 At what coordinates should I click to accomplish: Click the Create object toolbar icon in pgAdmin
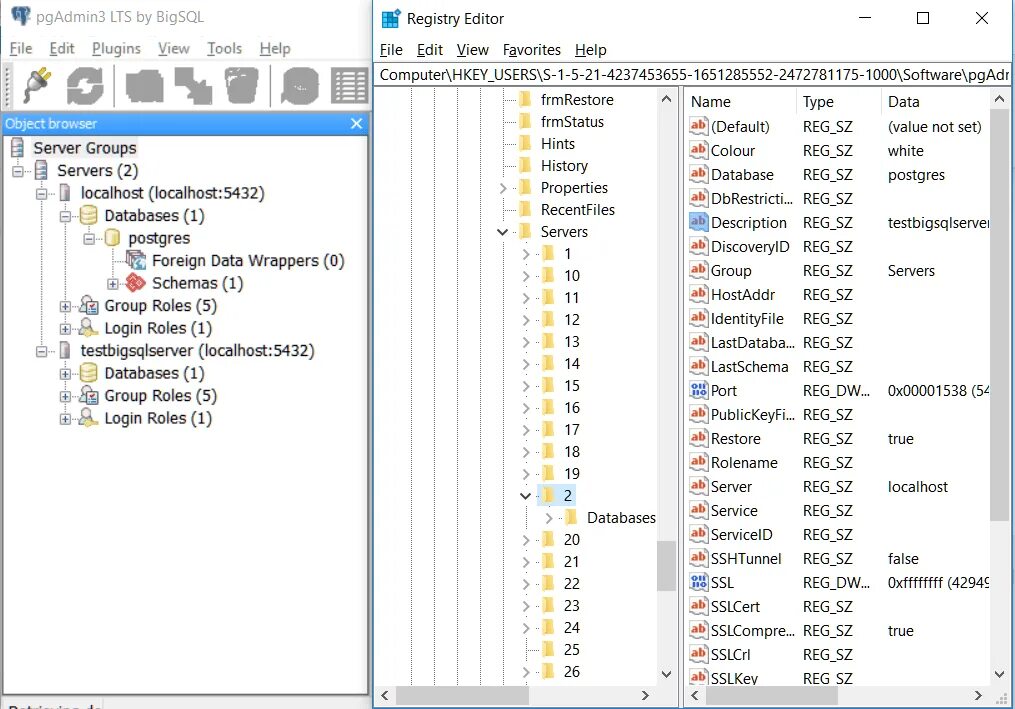(x=192, y=85)
